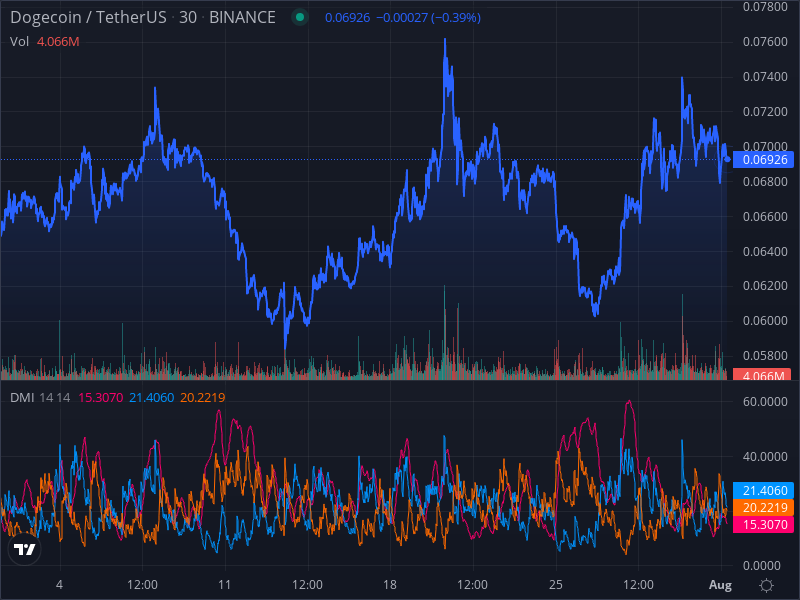
Task: Click the current price tag 0.06926 on axis
Action: coord(764,160)
